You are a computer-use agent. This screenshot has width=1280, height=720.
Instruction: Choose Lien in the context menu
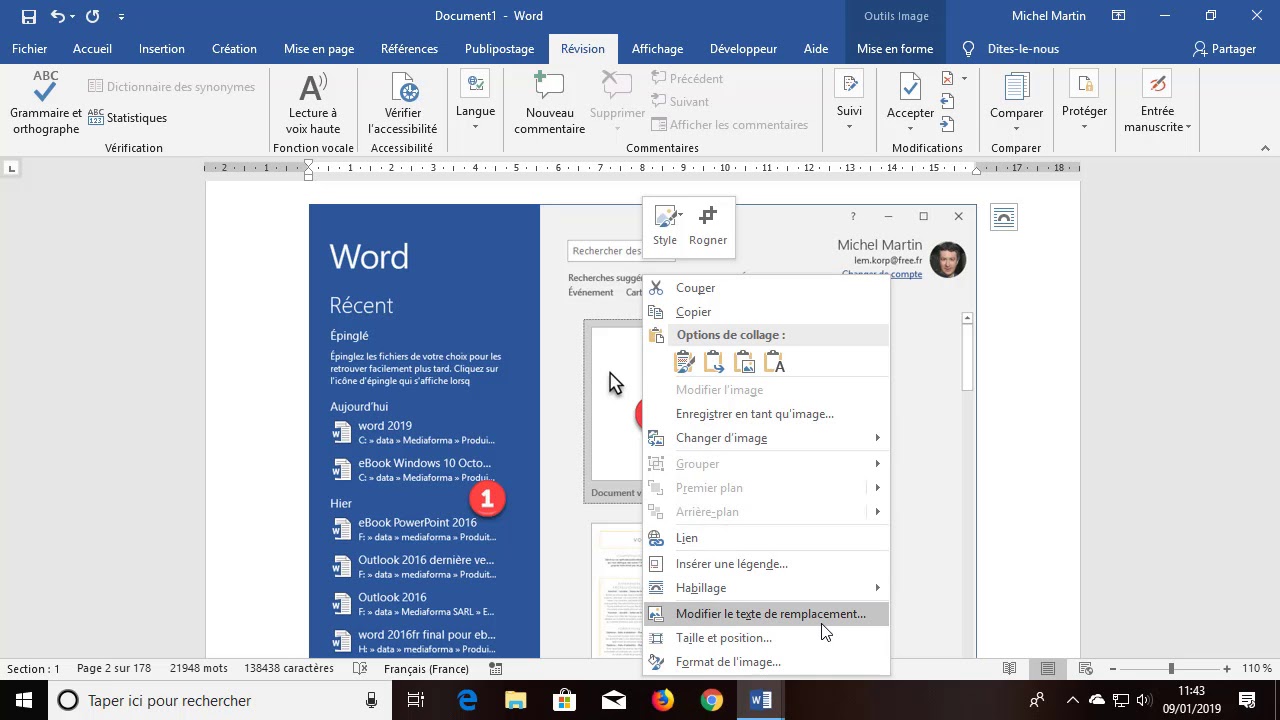[x=766, y=538]
